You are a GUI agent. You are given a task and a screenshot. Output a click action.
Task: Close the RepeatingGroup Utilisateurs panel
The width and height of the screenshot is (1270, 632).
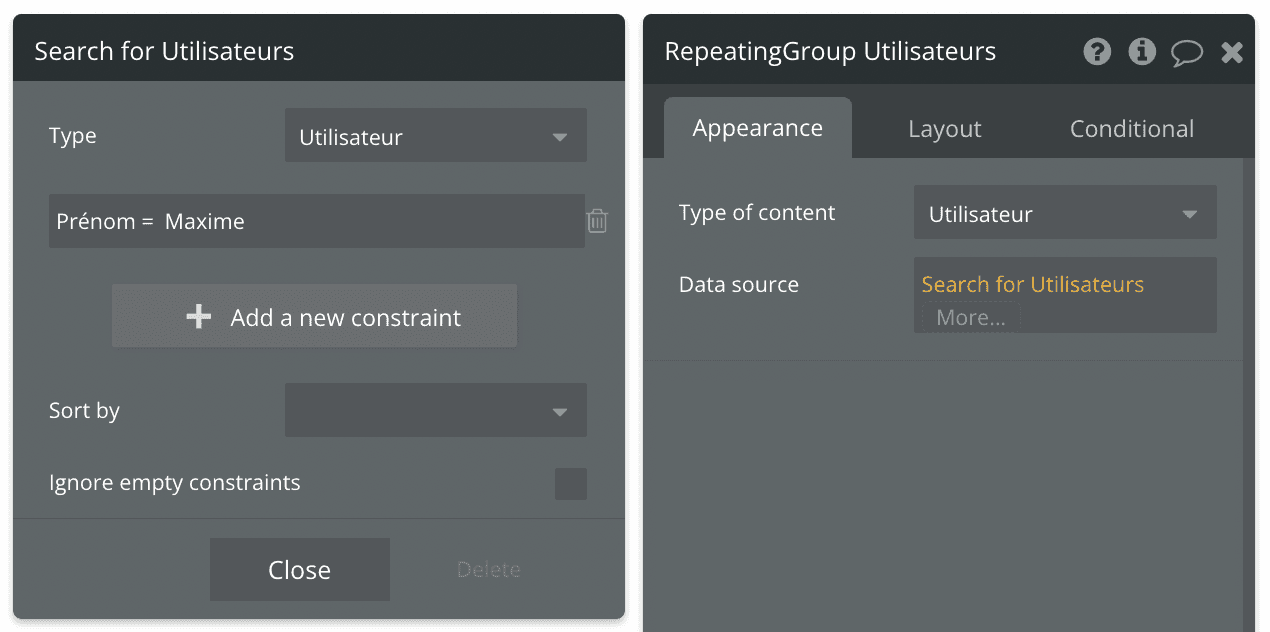click(1232, 52)
